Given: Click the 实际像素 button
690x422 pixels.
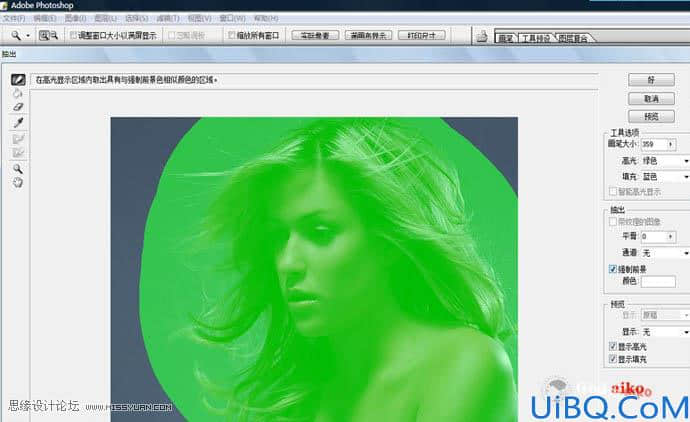Looking at the screenshot, I should coord(315,36).
